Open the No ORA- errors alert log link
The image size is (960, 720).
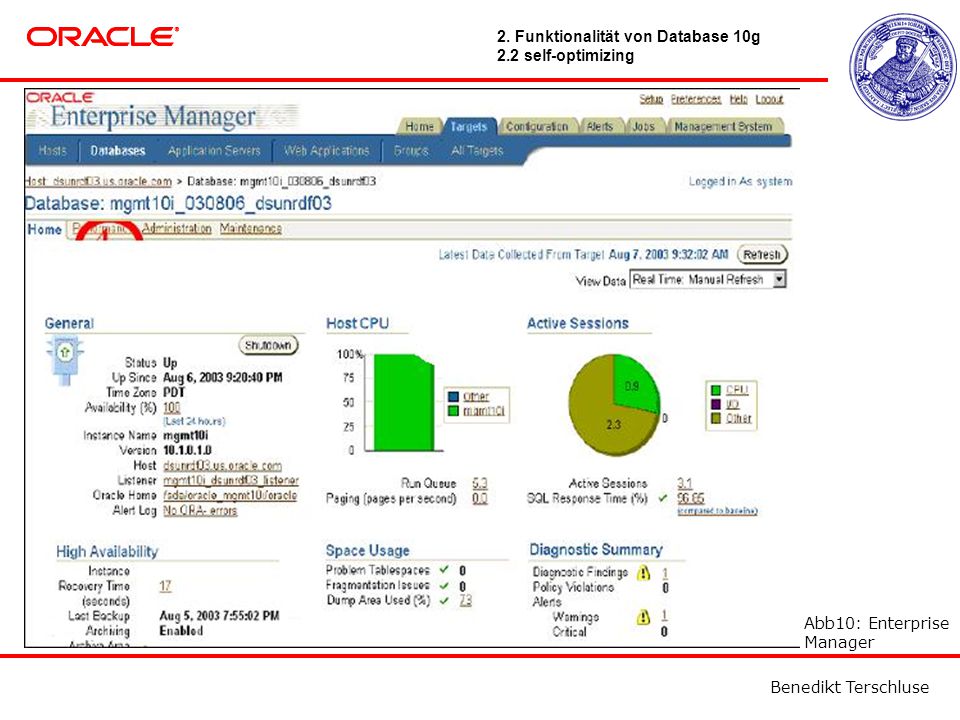(x=200, y=511)
